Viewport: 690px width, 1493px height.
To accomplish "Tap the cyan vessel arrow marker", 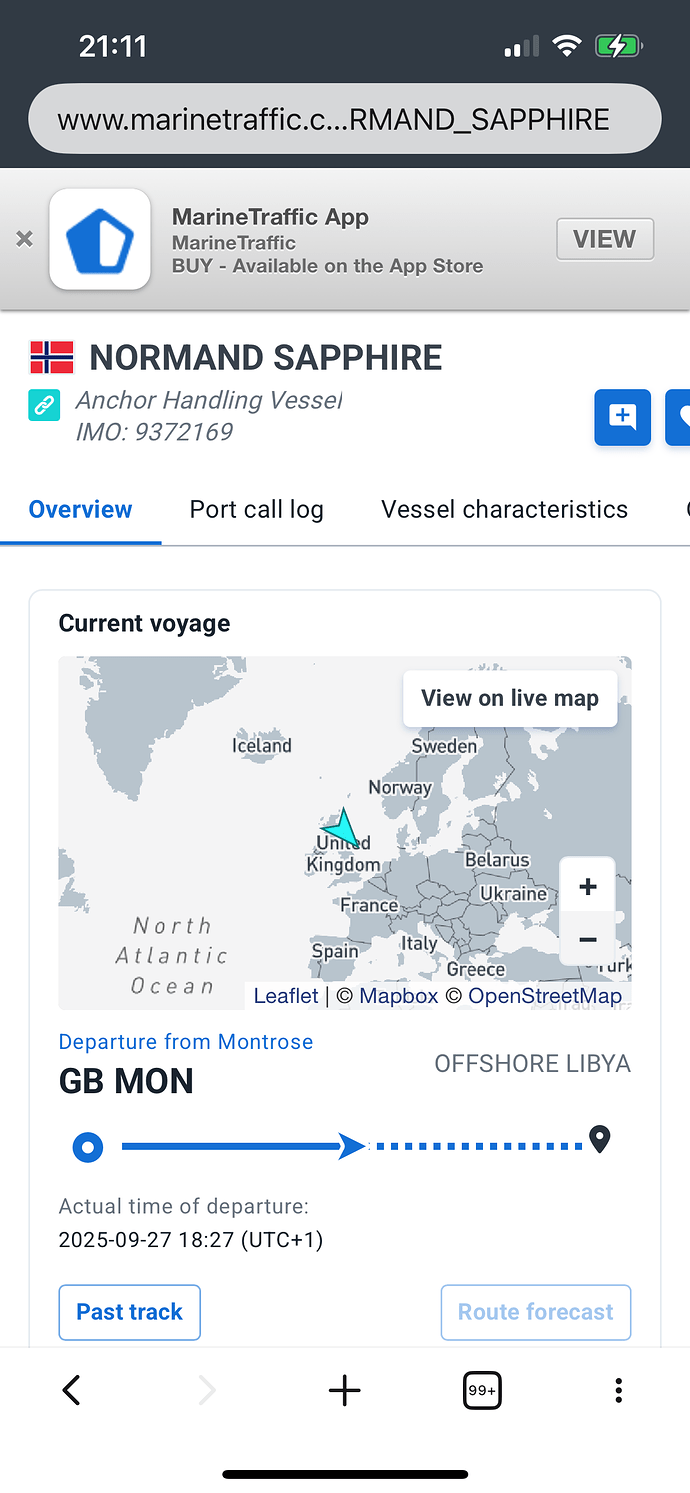I will 341,829.
